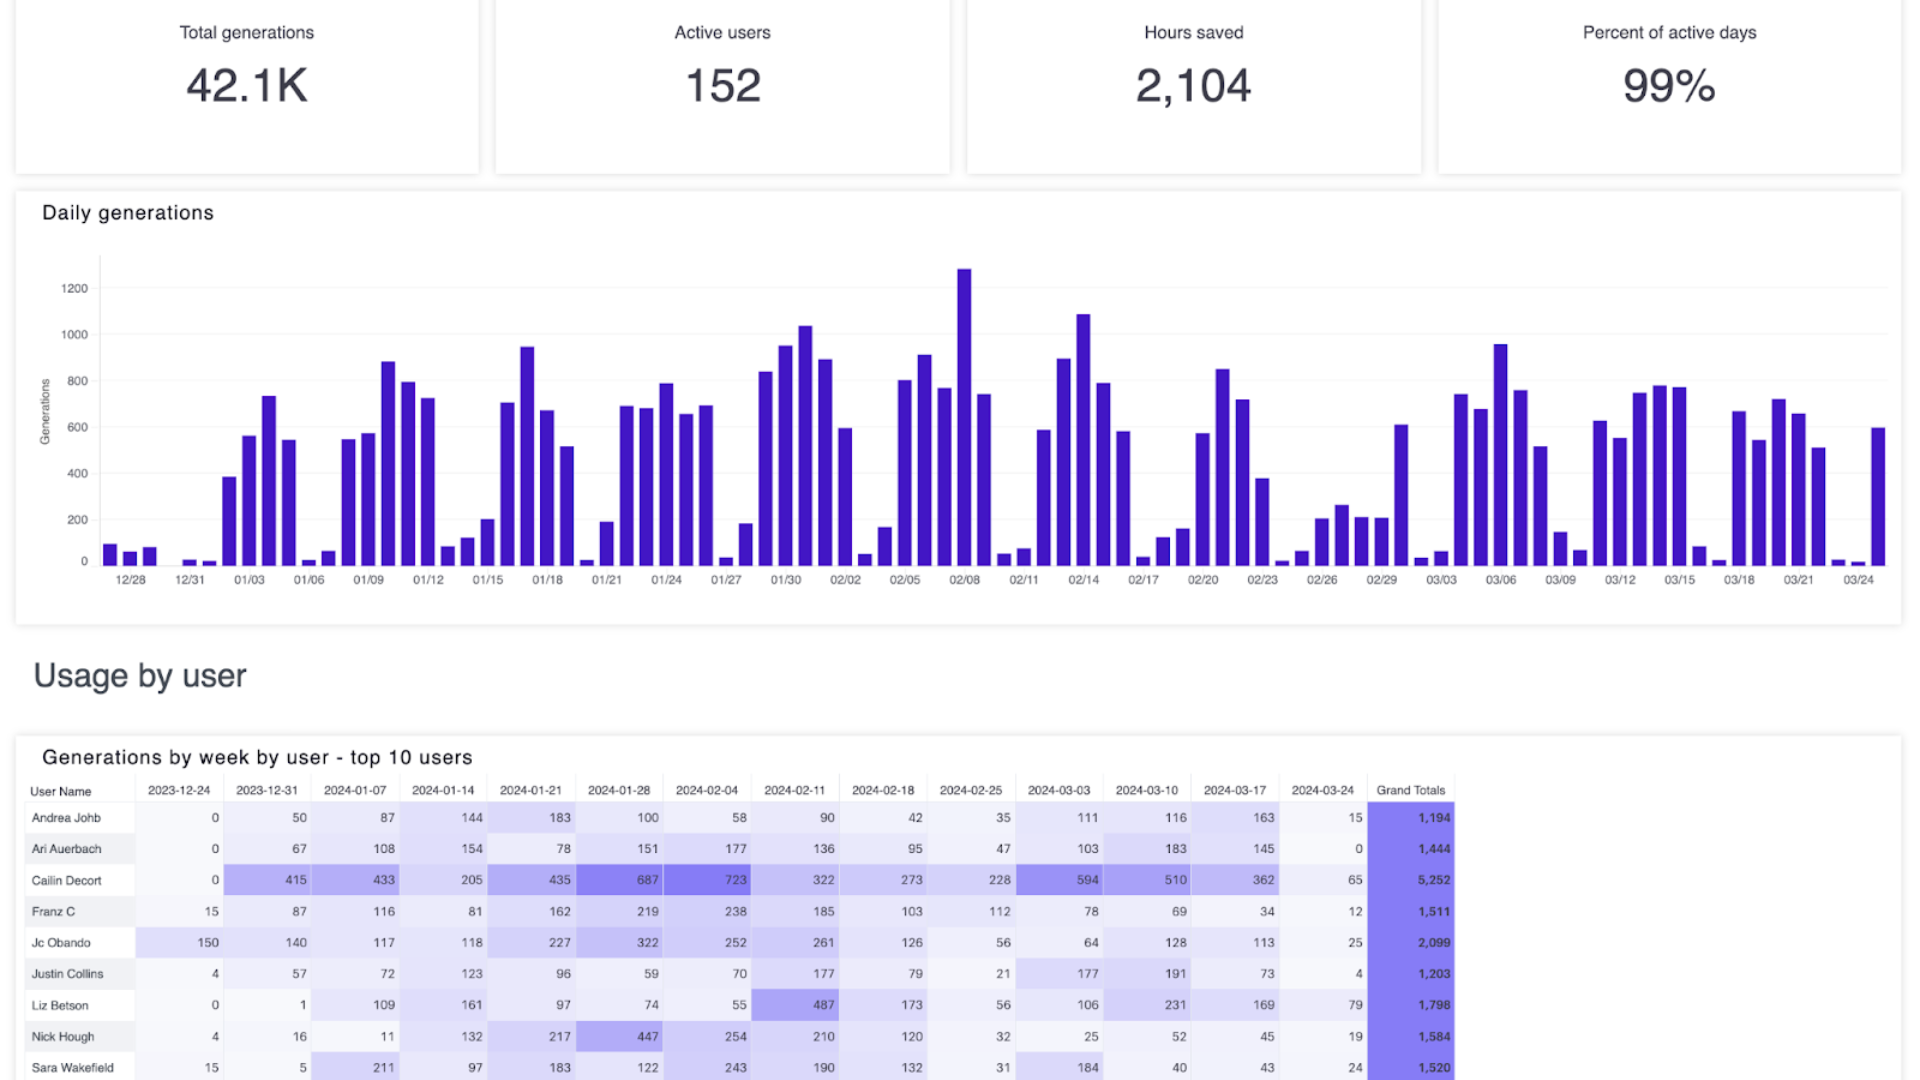Select the Cailin Decort row name
Viewport: 1920px width, 1080px height.
pos(66,880)
